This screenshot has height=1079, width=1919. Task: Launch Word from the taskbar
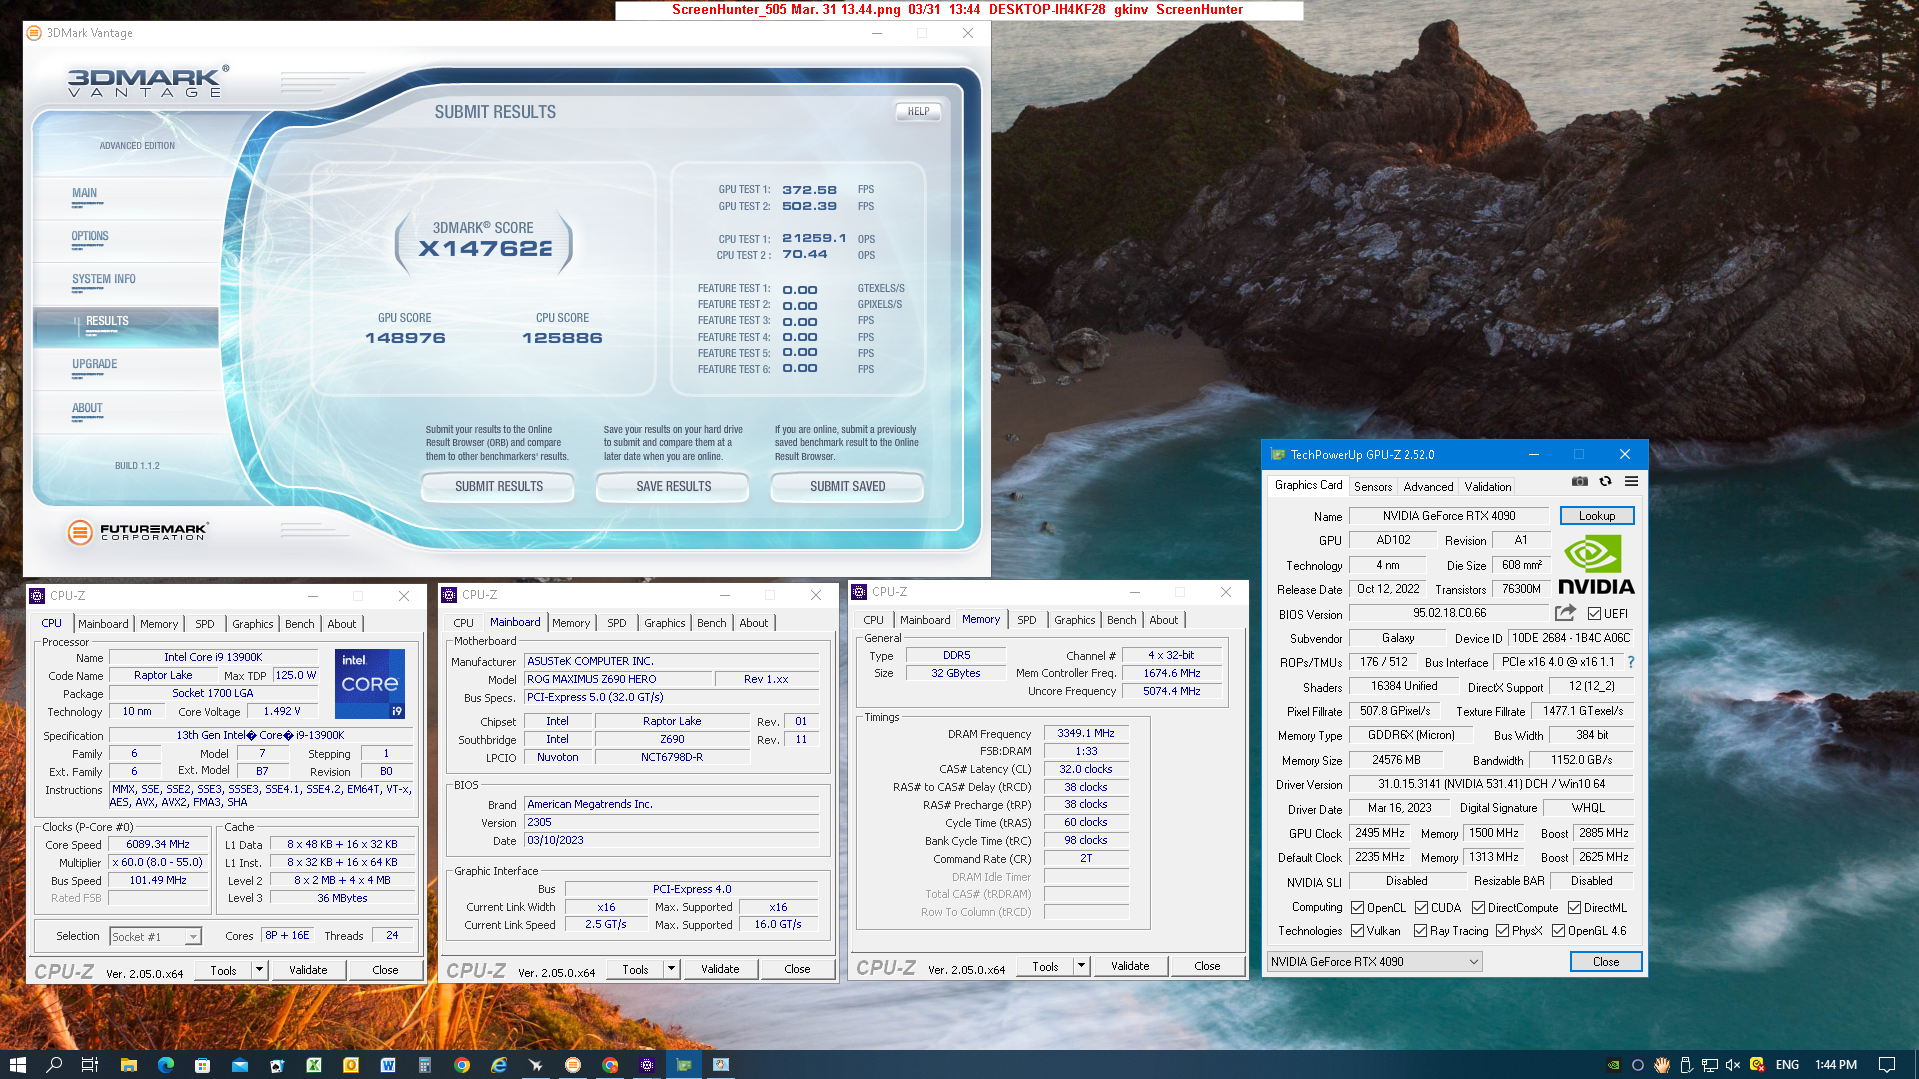pyautogui.click(x=388, y=1065)
